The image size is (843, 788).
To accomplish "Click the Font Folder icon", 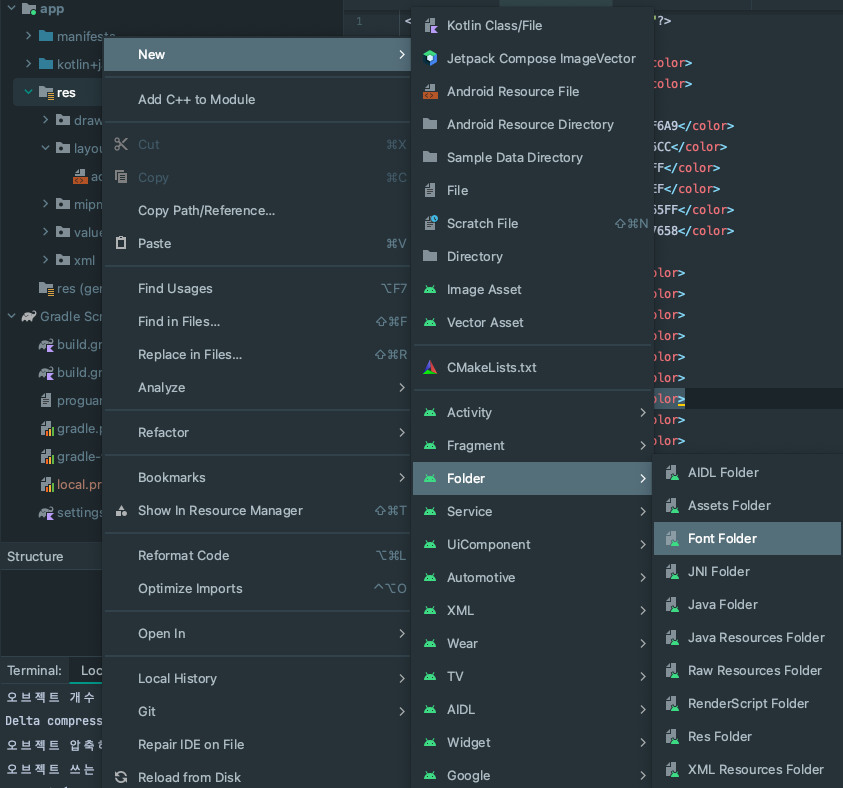I will tap(672, 539).
